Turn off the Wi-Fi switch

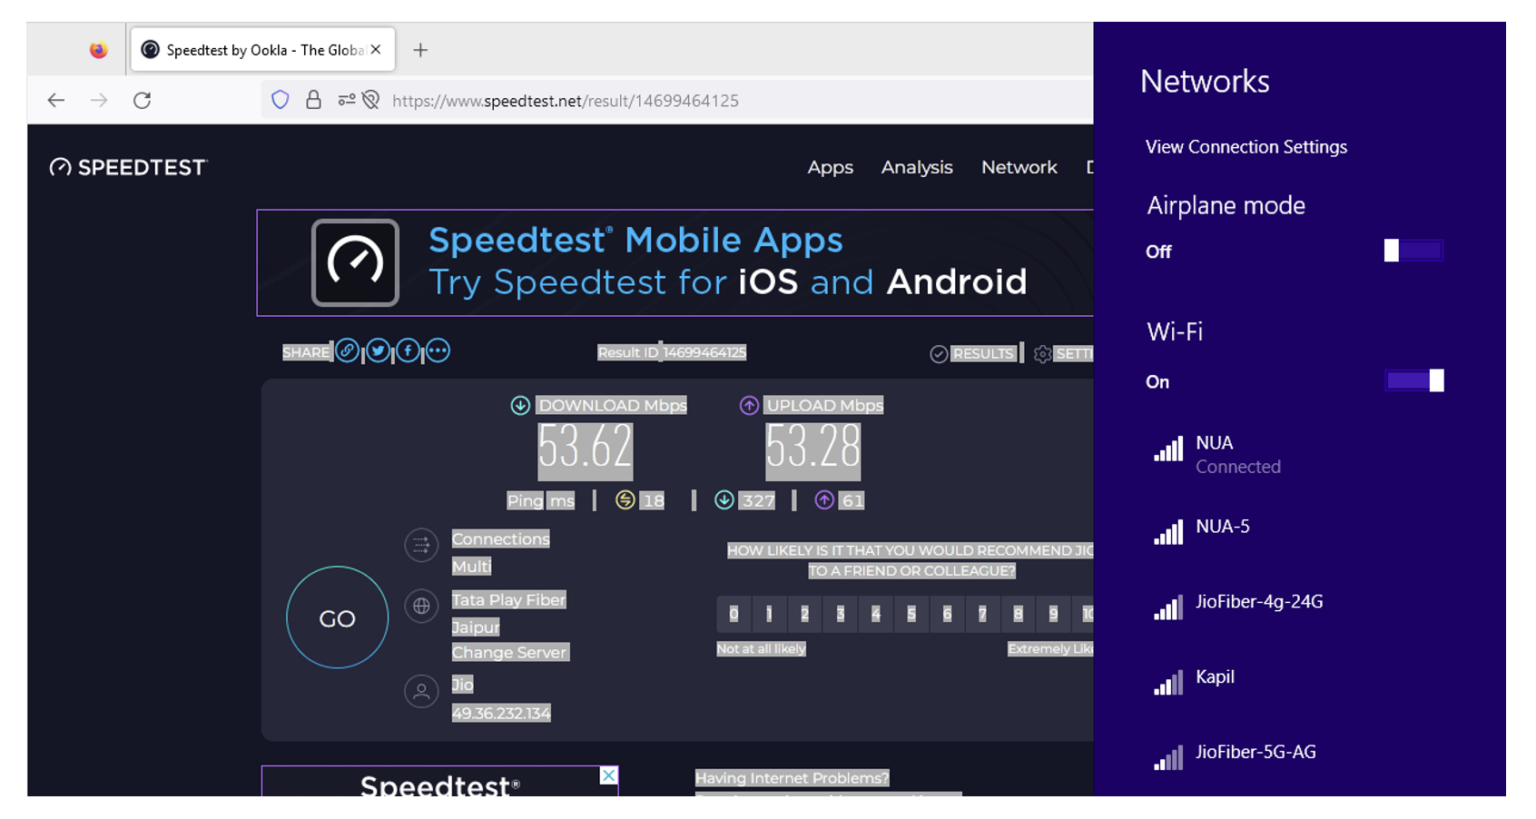1414,381
